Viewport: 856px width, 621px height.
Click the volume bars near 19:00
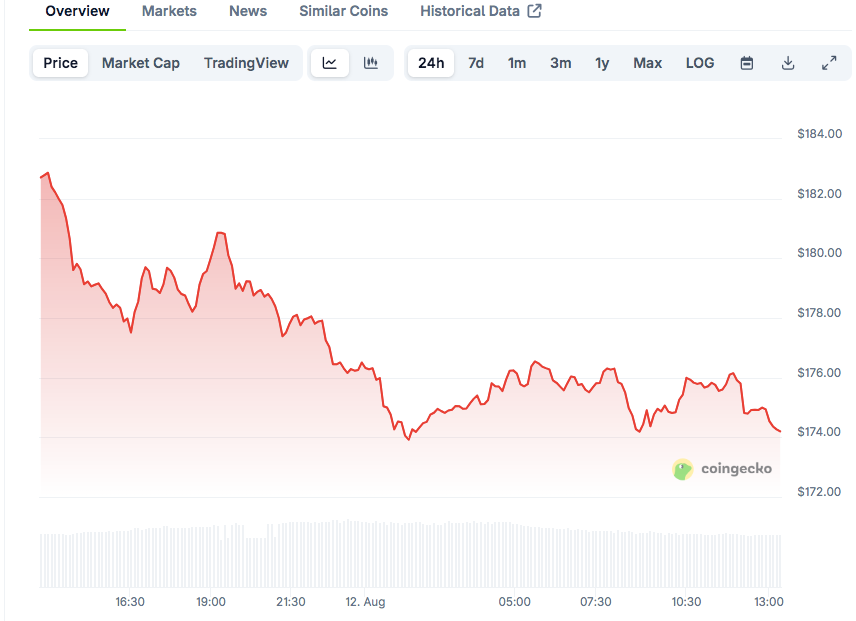tap(211, 557)
